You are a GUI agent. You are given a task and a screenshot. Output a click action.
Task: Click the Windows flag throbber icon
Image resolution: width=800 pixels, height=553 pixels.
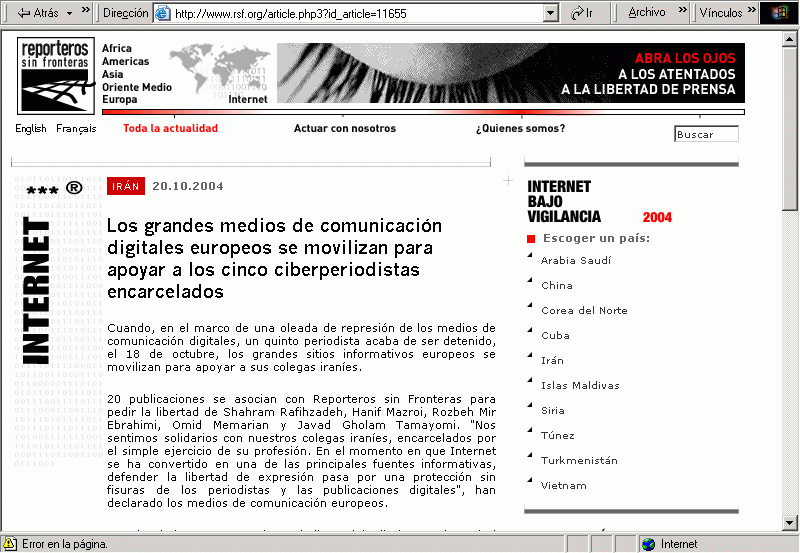779,13
